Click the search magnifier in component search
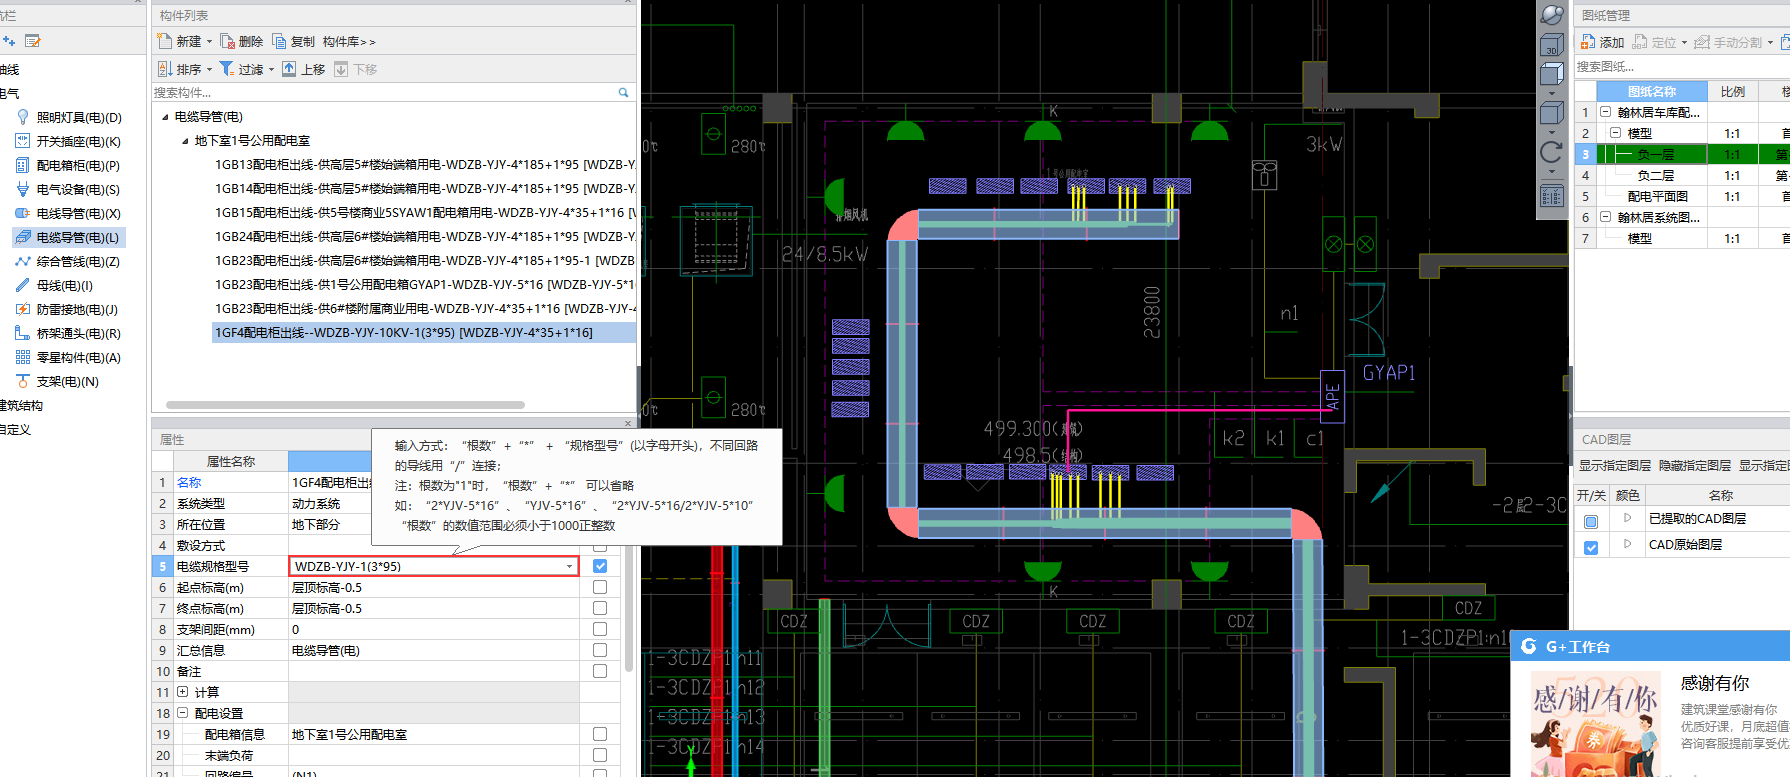 coord(623,92)
